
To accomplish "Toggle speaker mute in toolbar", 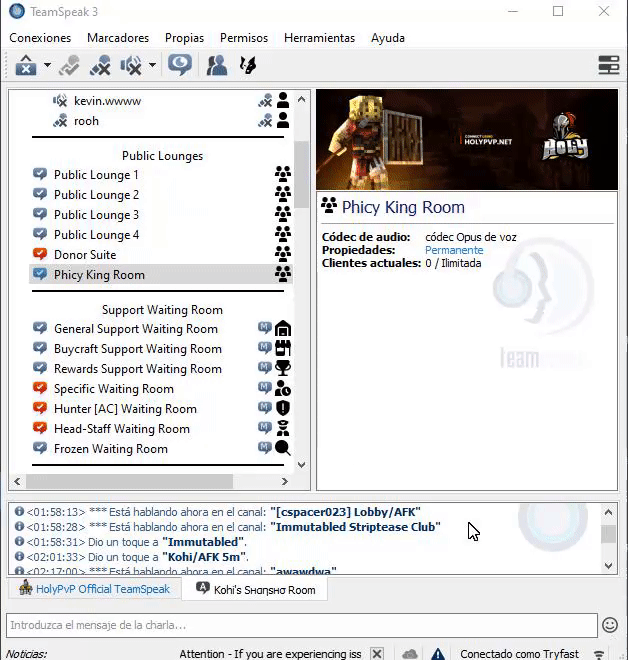I will (131, 65).
